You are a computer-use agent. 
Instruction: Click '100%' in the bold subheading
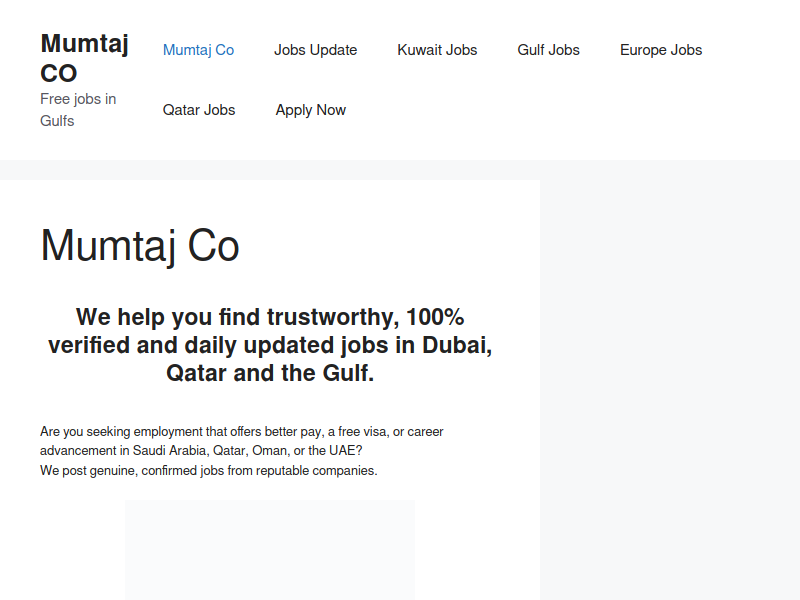(x=435, y=317)
